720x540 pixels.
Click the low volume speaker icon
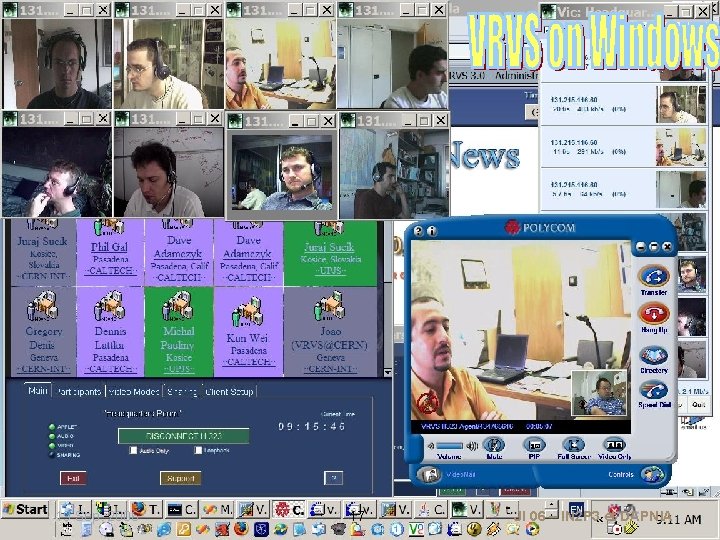(430, 446)
